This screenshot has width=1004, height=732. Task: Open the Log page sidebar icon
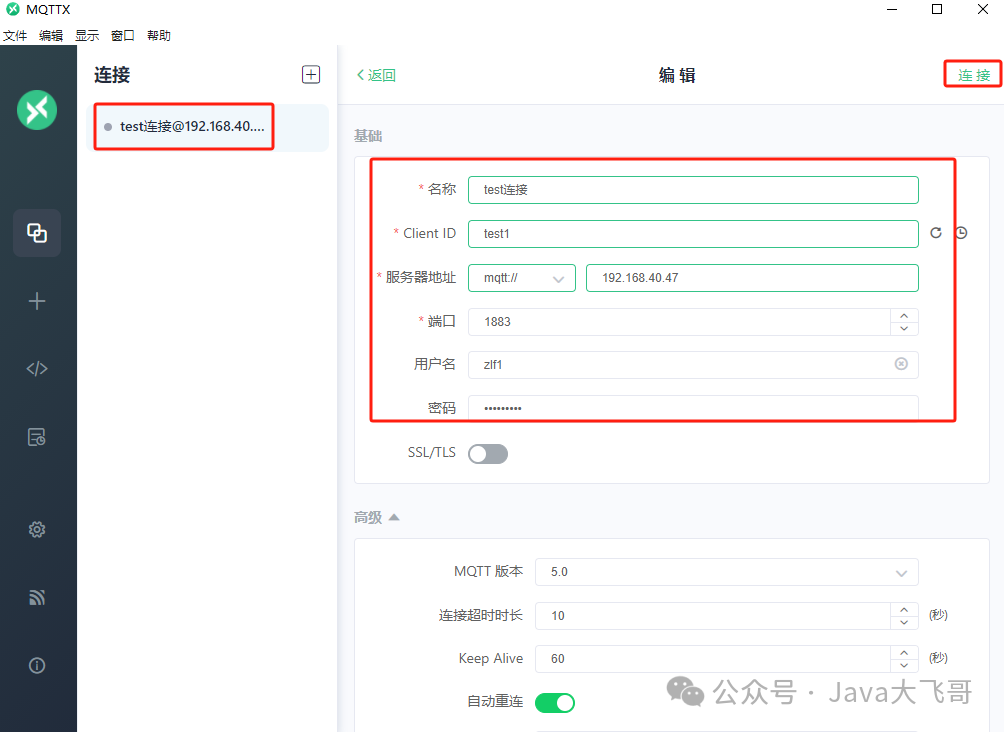click(37, 437)
